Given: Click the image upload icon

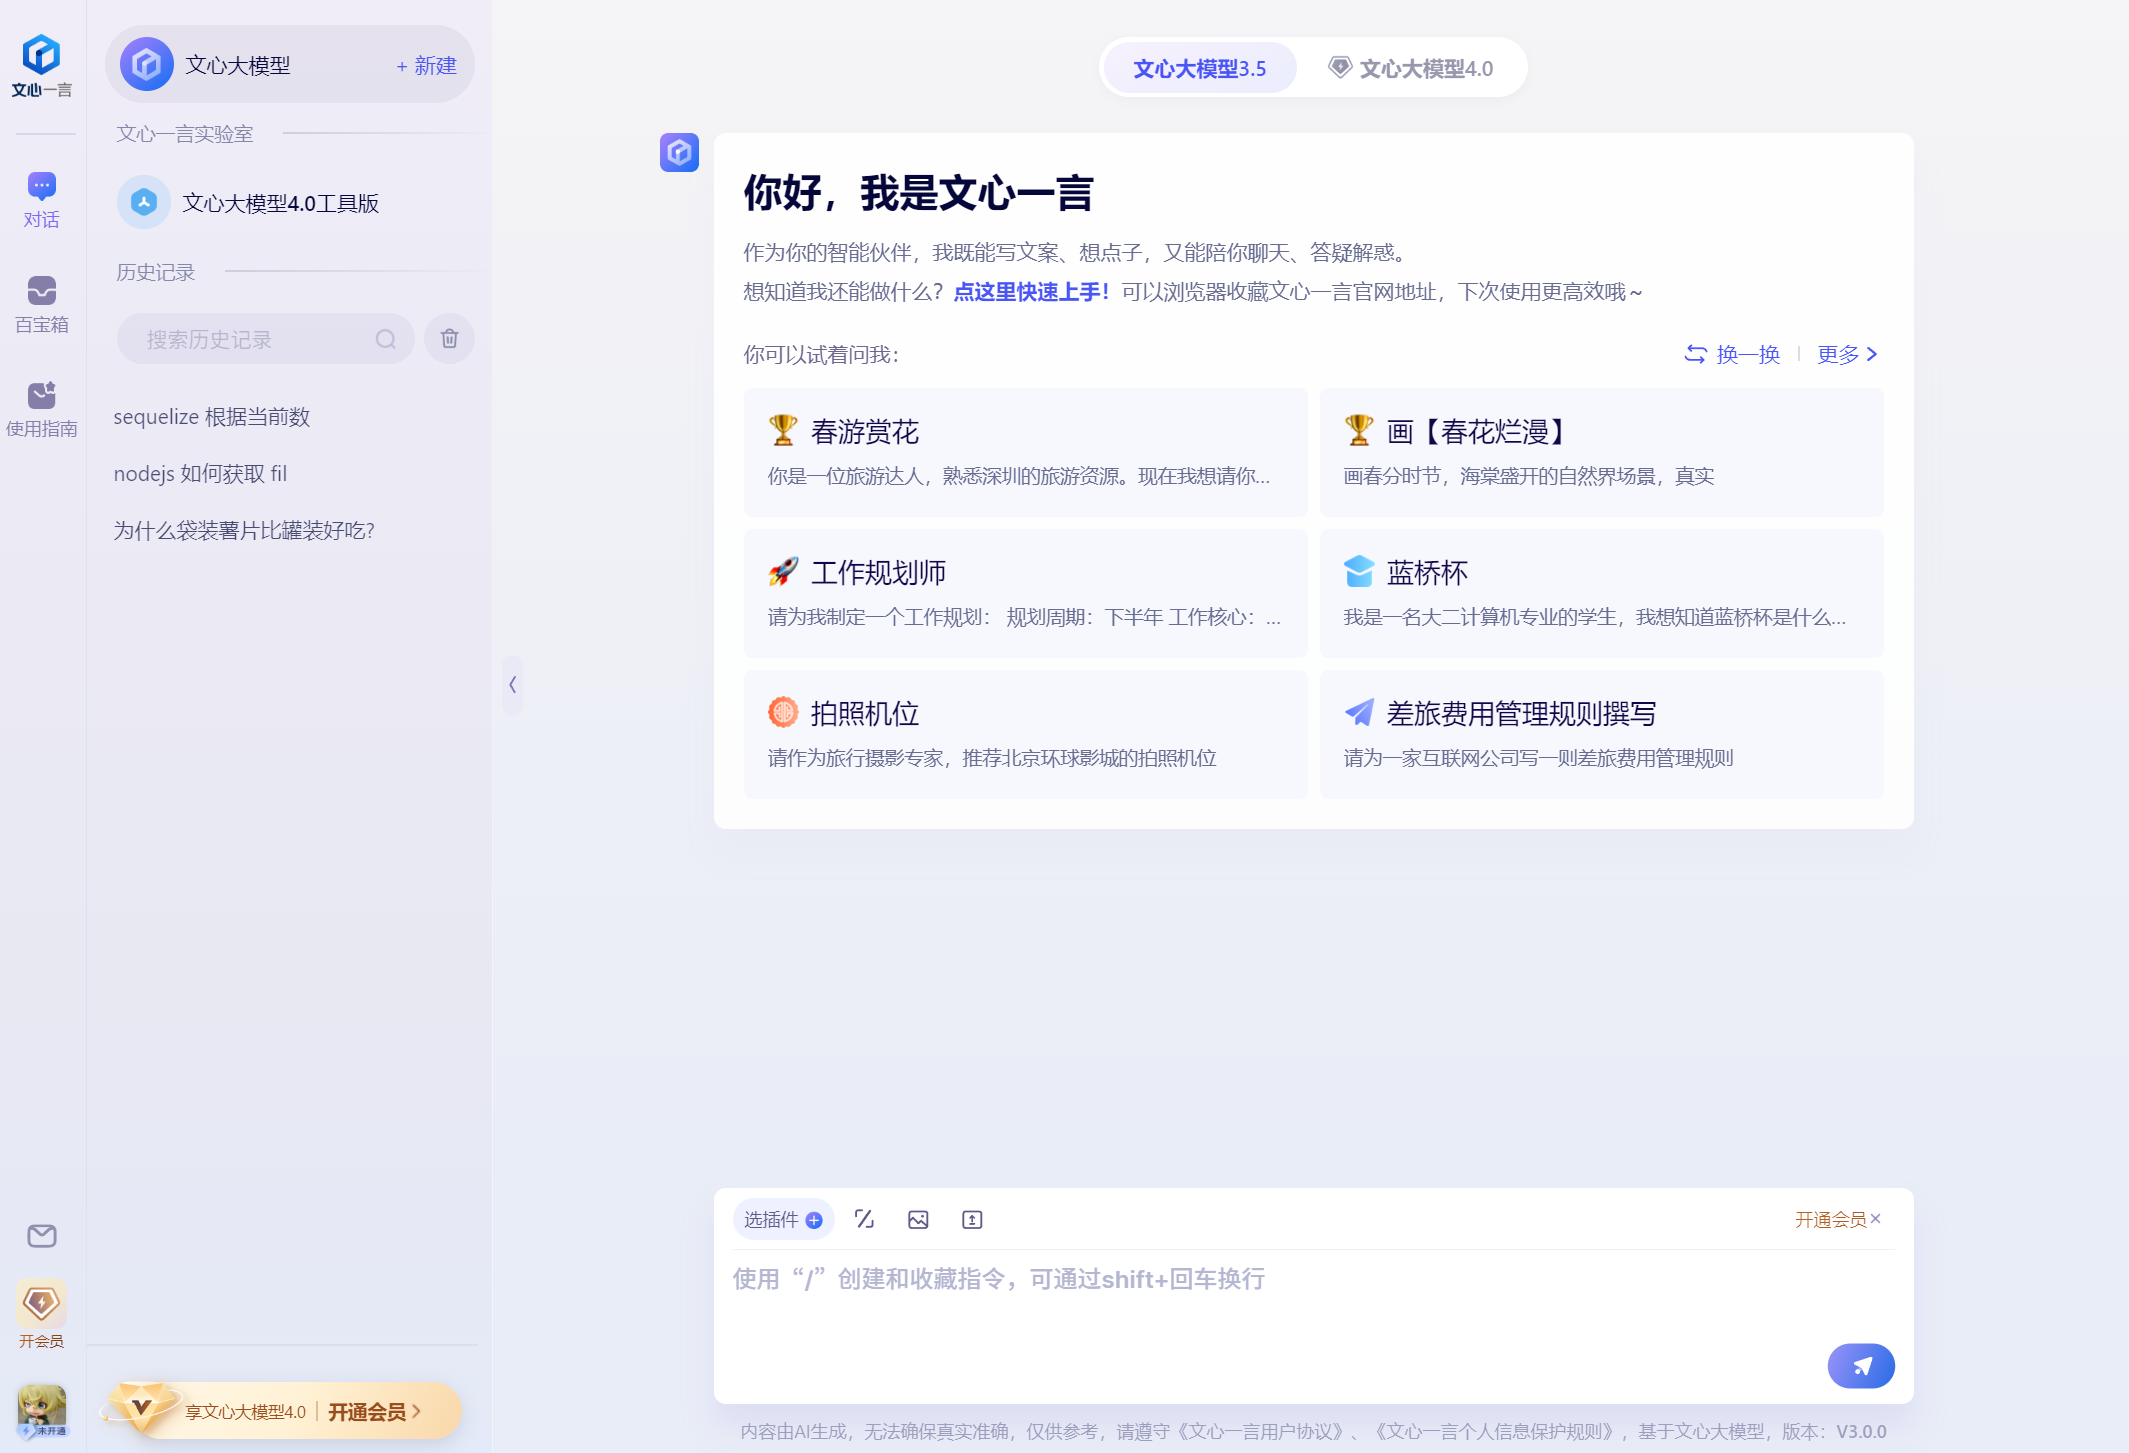Looking at the screenshot, I should click(918, 1219).
